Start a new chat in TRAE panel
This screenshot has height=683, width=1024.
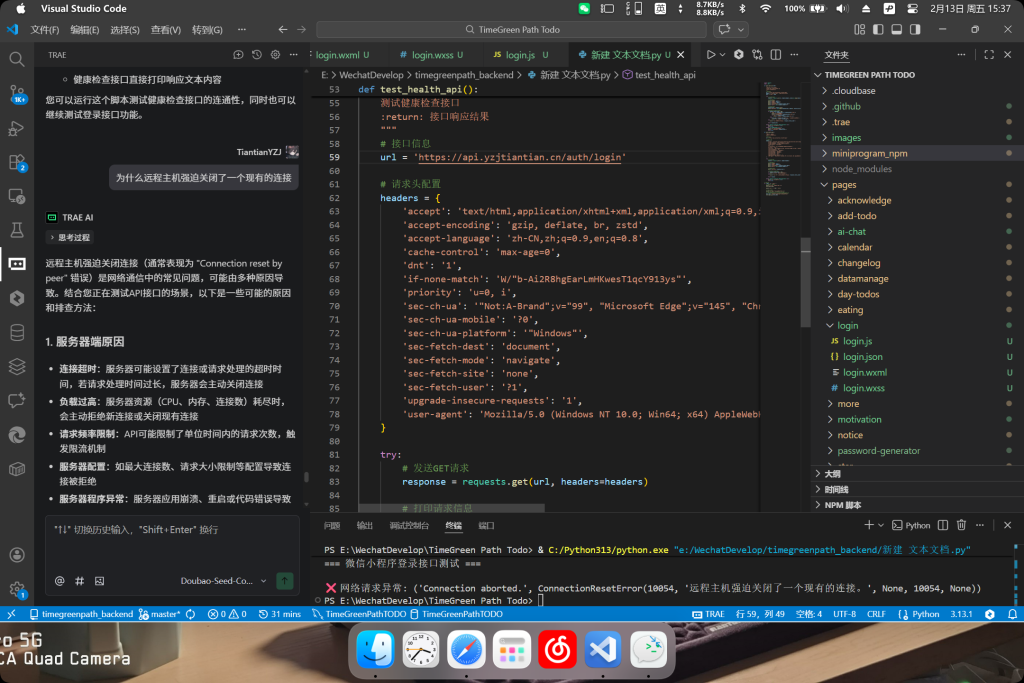238,55
